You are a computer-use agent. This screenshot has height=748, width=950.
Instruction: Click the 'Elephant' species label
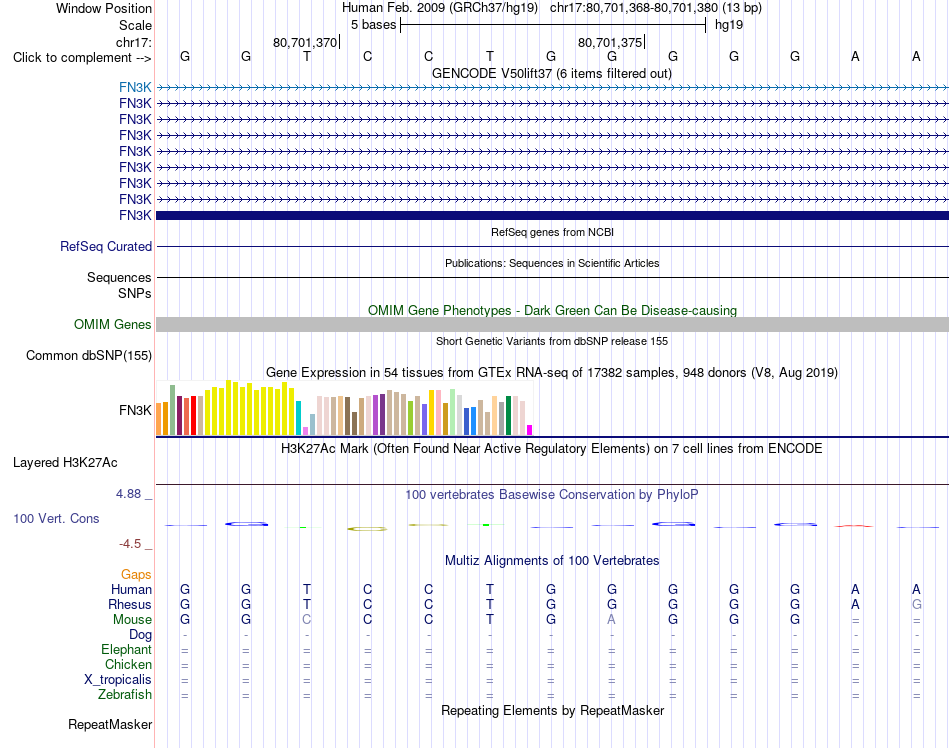[126, 649]
